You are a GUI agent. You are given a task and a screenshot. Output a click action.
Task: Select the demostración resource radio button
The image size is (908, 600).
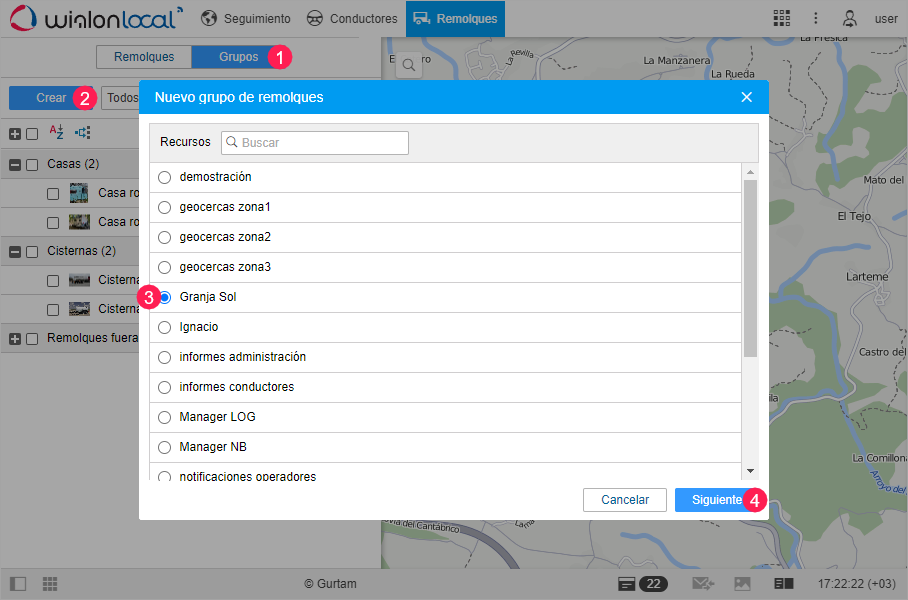[x=164, y=177]
